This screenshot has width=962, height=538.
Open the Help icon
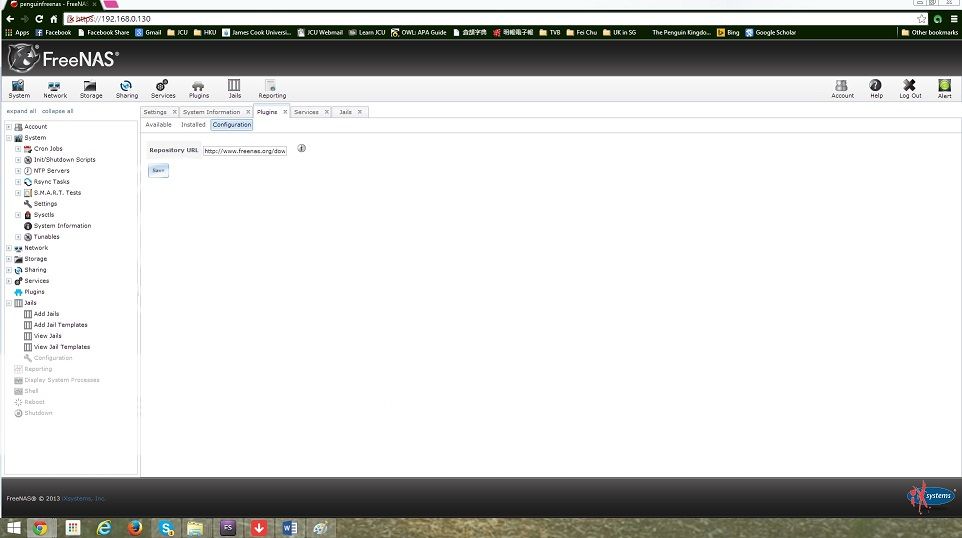876,89
